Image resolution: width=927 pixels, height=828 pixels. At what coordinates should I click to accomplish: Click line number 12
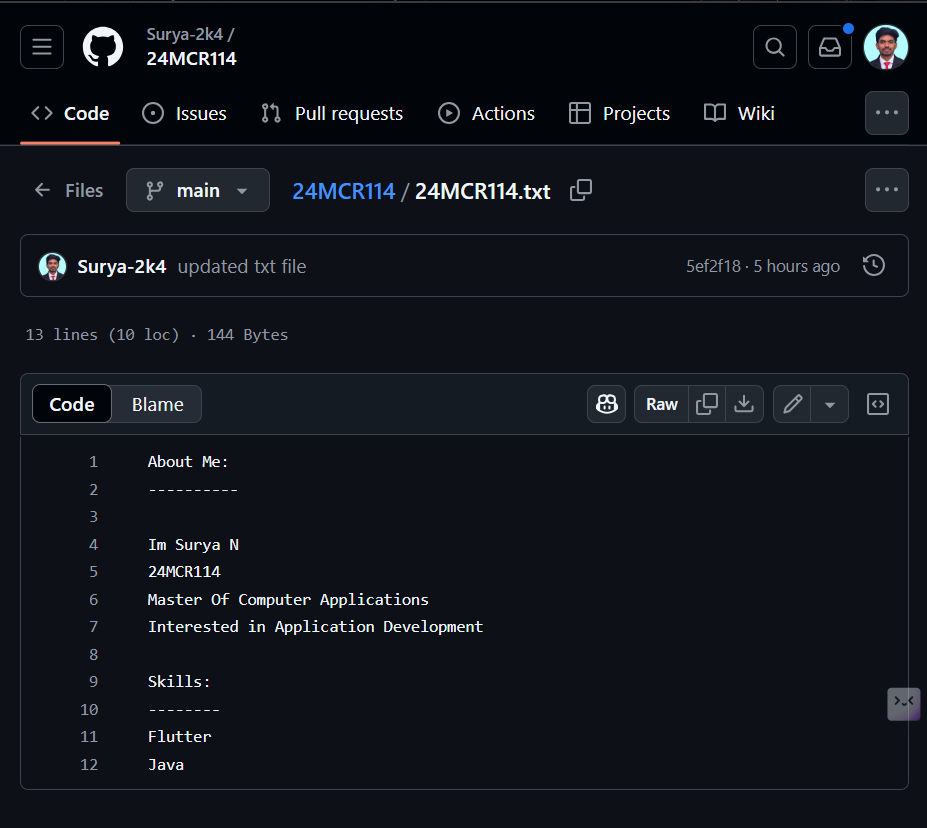point(89,765)
